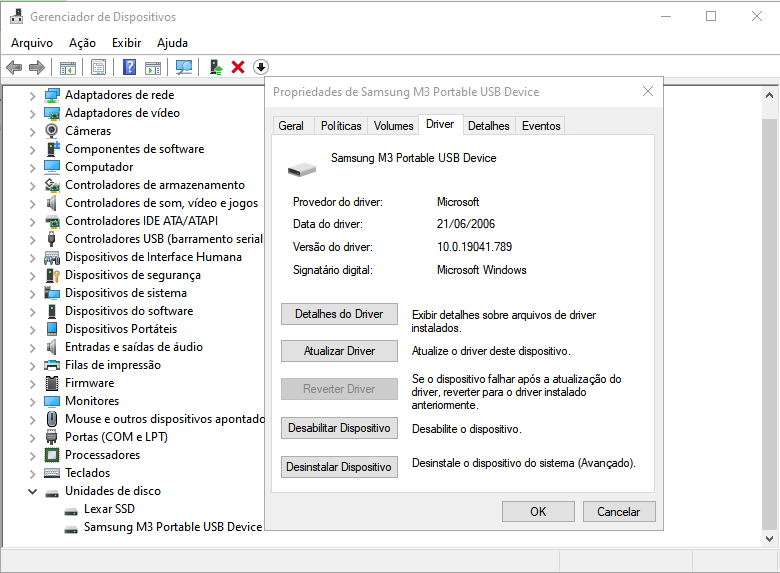Click the vertical scrollbar down arrow
Viewport: 780px width, 573px height.
[770, 539]
